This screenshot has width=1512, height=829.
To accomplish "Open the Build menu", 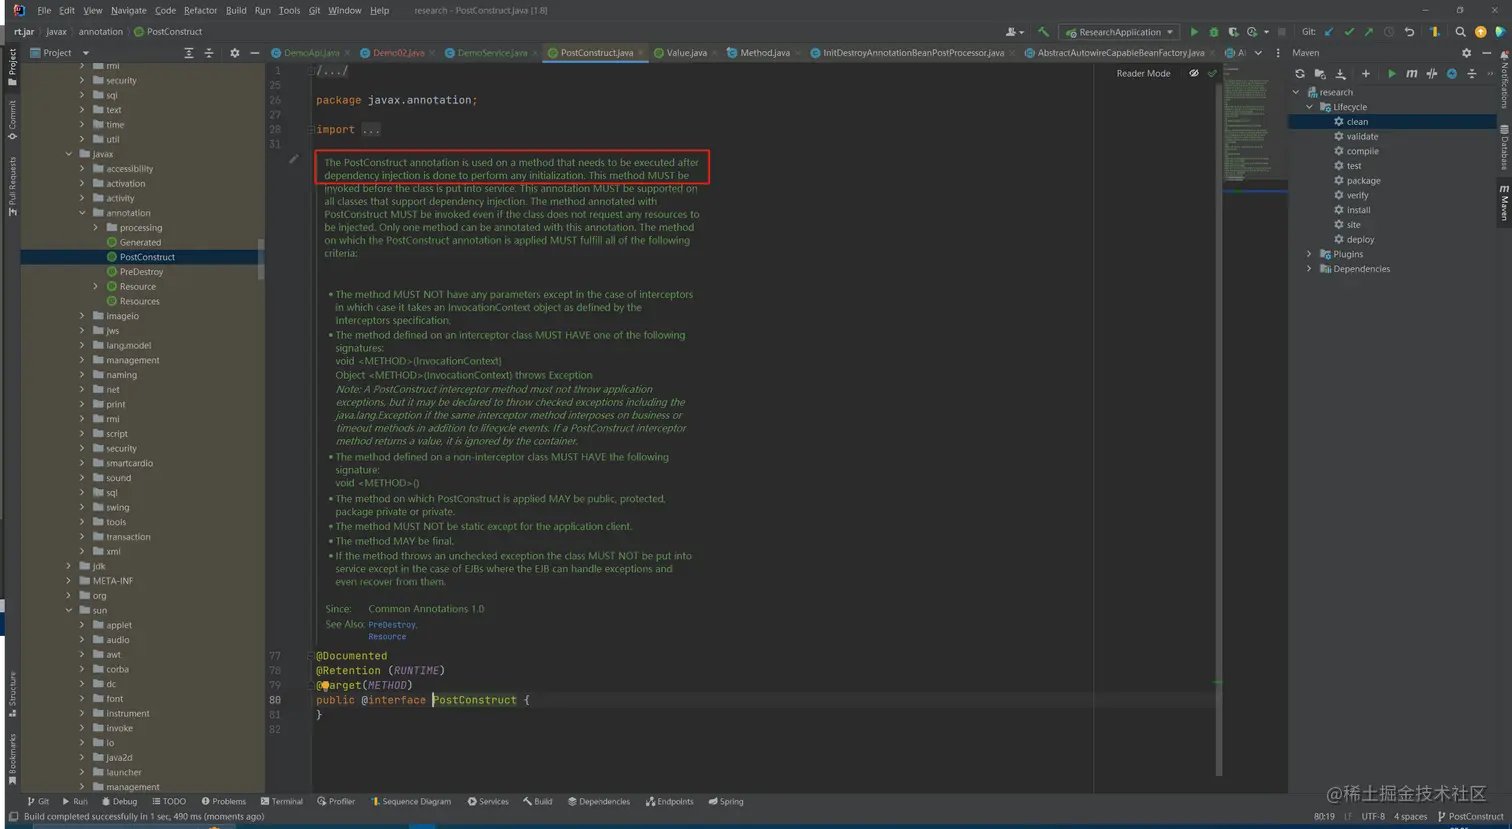I will point(236,10).
